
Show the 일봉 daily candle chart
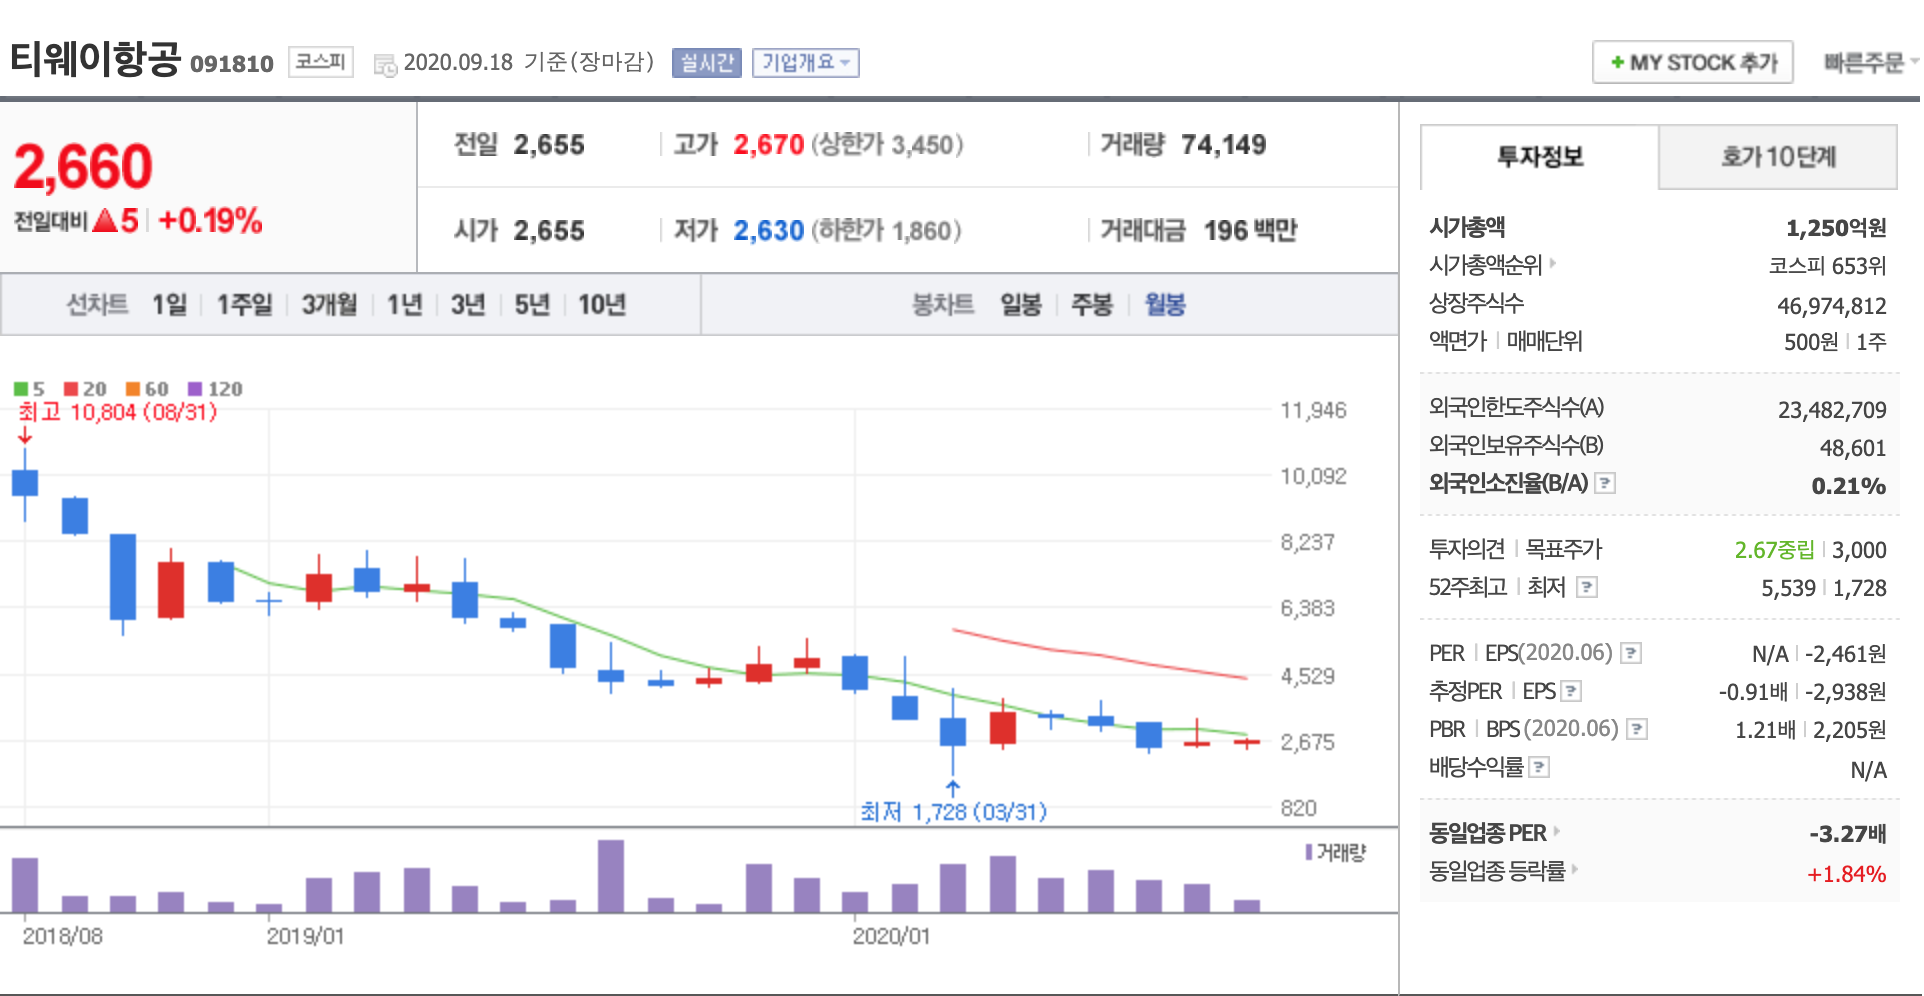(x=1021, y=304)
